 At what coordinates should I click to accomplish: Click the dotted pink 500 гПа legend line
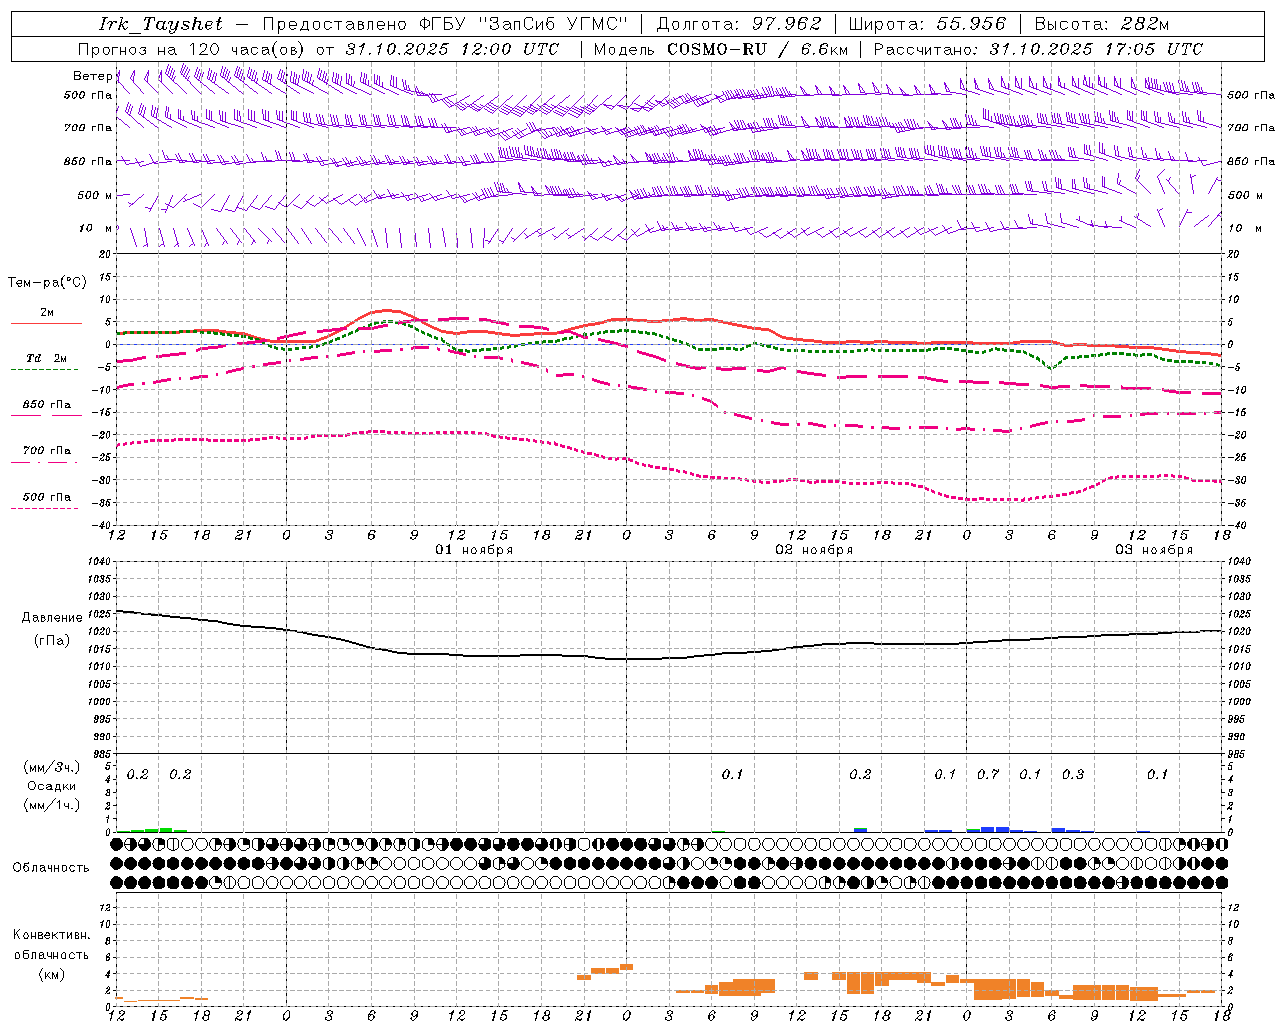click(45, 508)
